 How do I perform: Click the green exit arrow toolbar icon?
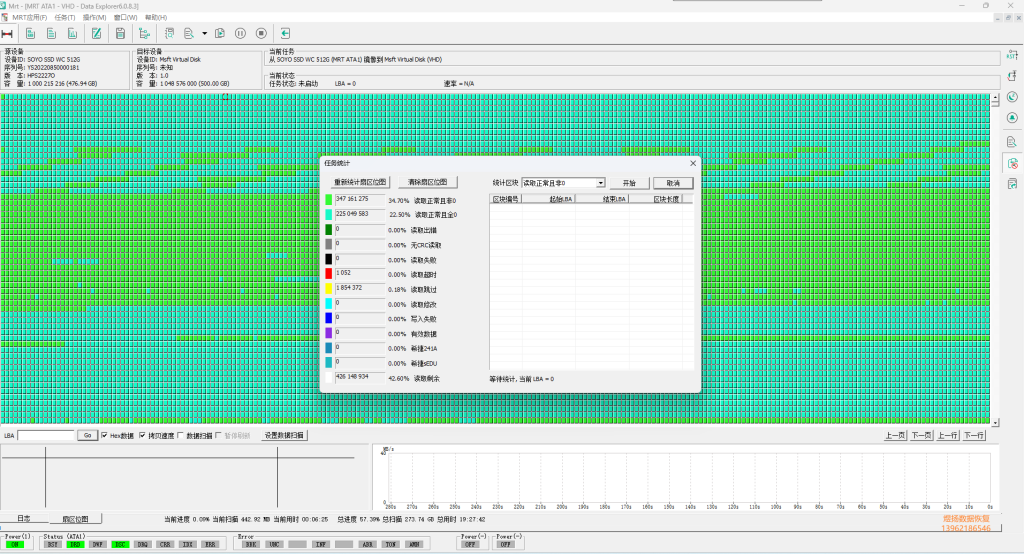tap(285, 33)
